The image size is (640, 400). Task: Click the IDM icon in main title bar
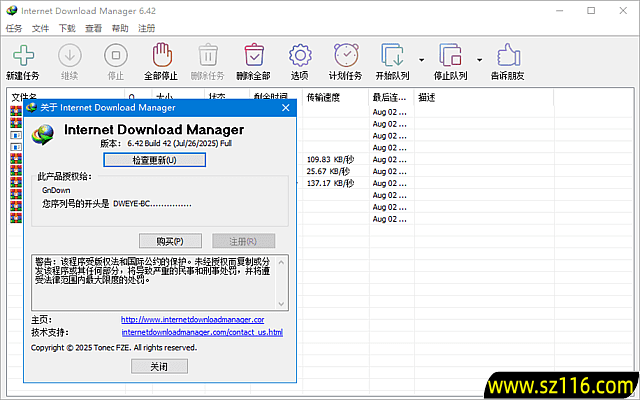12,11
